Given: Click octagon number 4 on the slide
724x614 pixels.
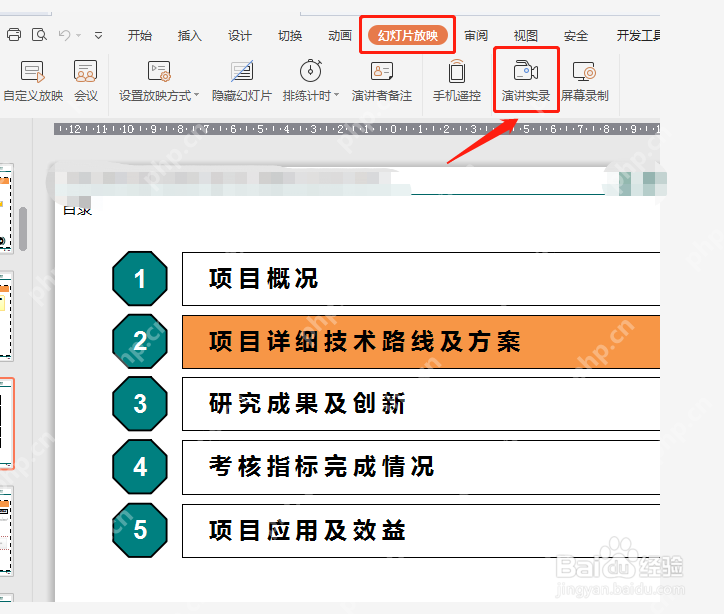Looking at the screenshot, I should pyautogui.click(x=140, y=467).
